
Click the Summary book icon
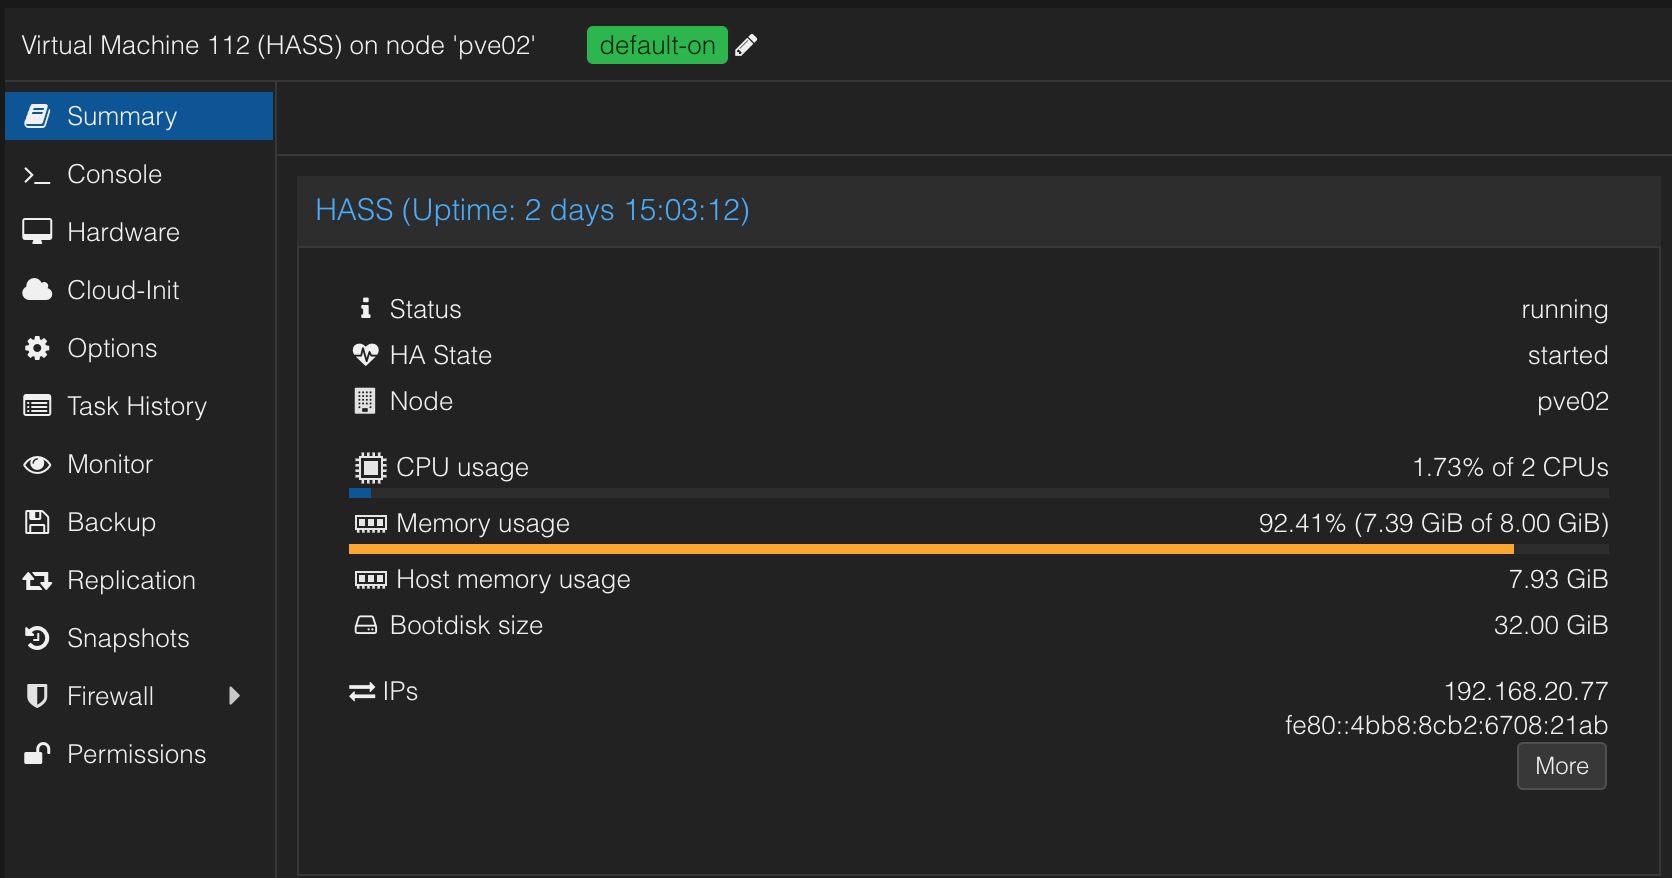tap(37, 116)
